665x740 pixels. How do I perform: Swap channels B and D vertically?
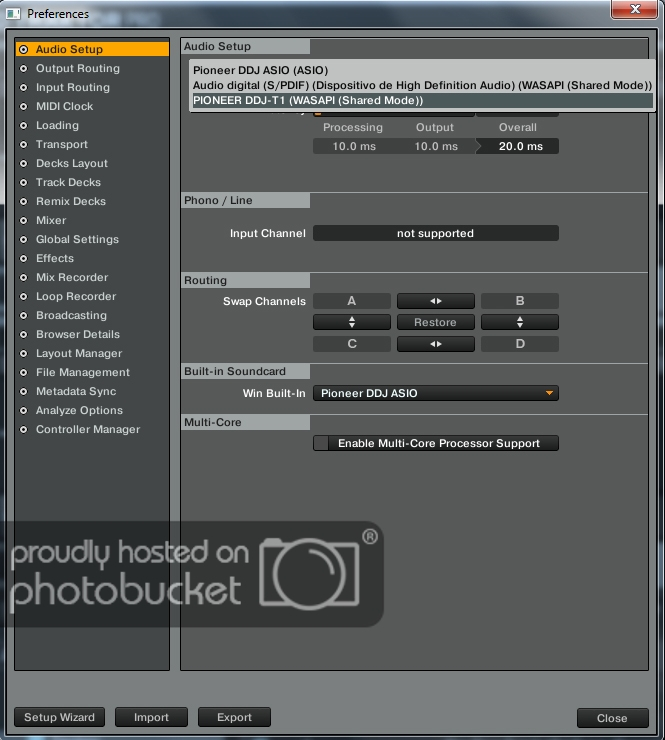(520, 322)
